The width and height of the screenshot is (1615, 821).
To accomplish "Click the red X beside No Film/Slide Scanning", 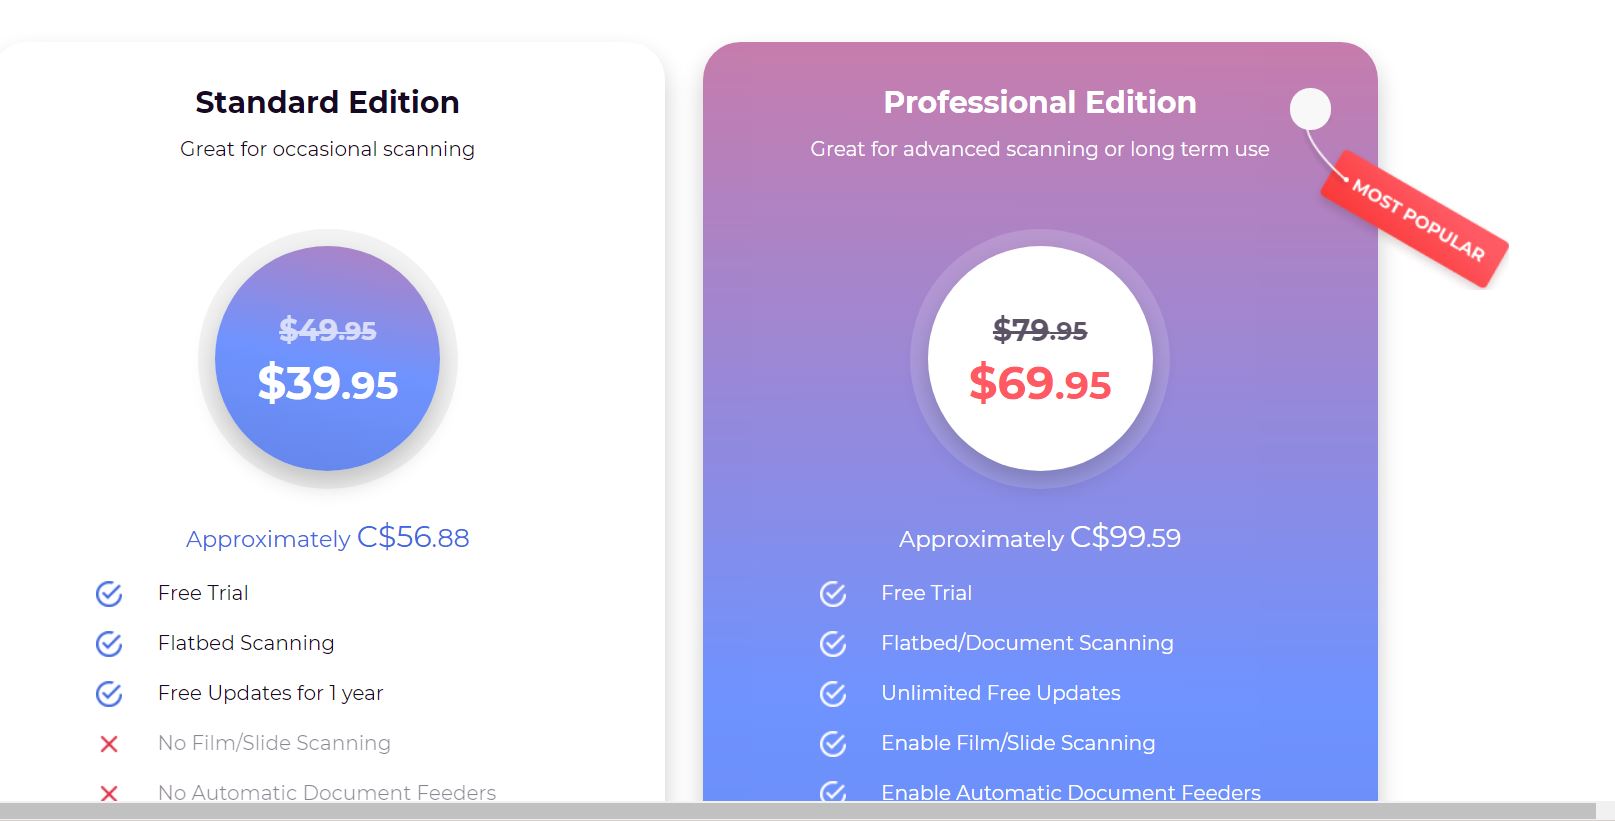I will tap(109, 744).
